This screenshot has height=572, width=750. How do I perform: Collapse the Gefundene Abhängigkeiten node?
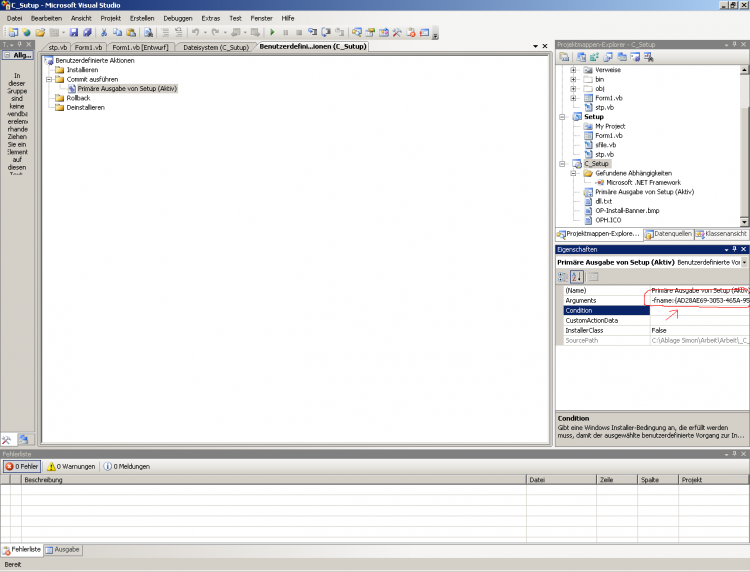pos(573,173)
